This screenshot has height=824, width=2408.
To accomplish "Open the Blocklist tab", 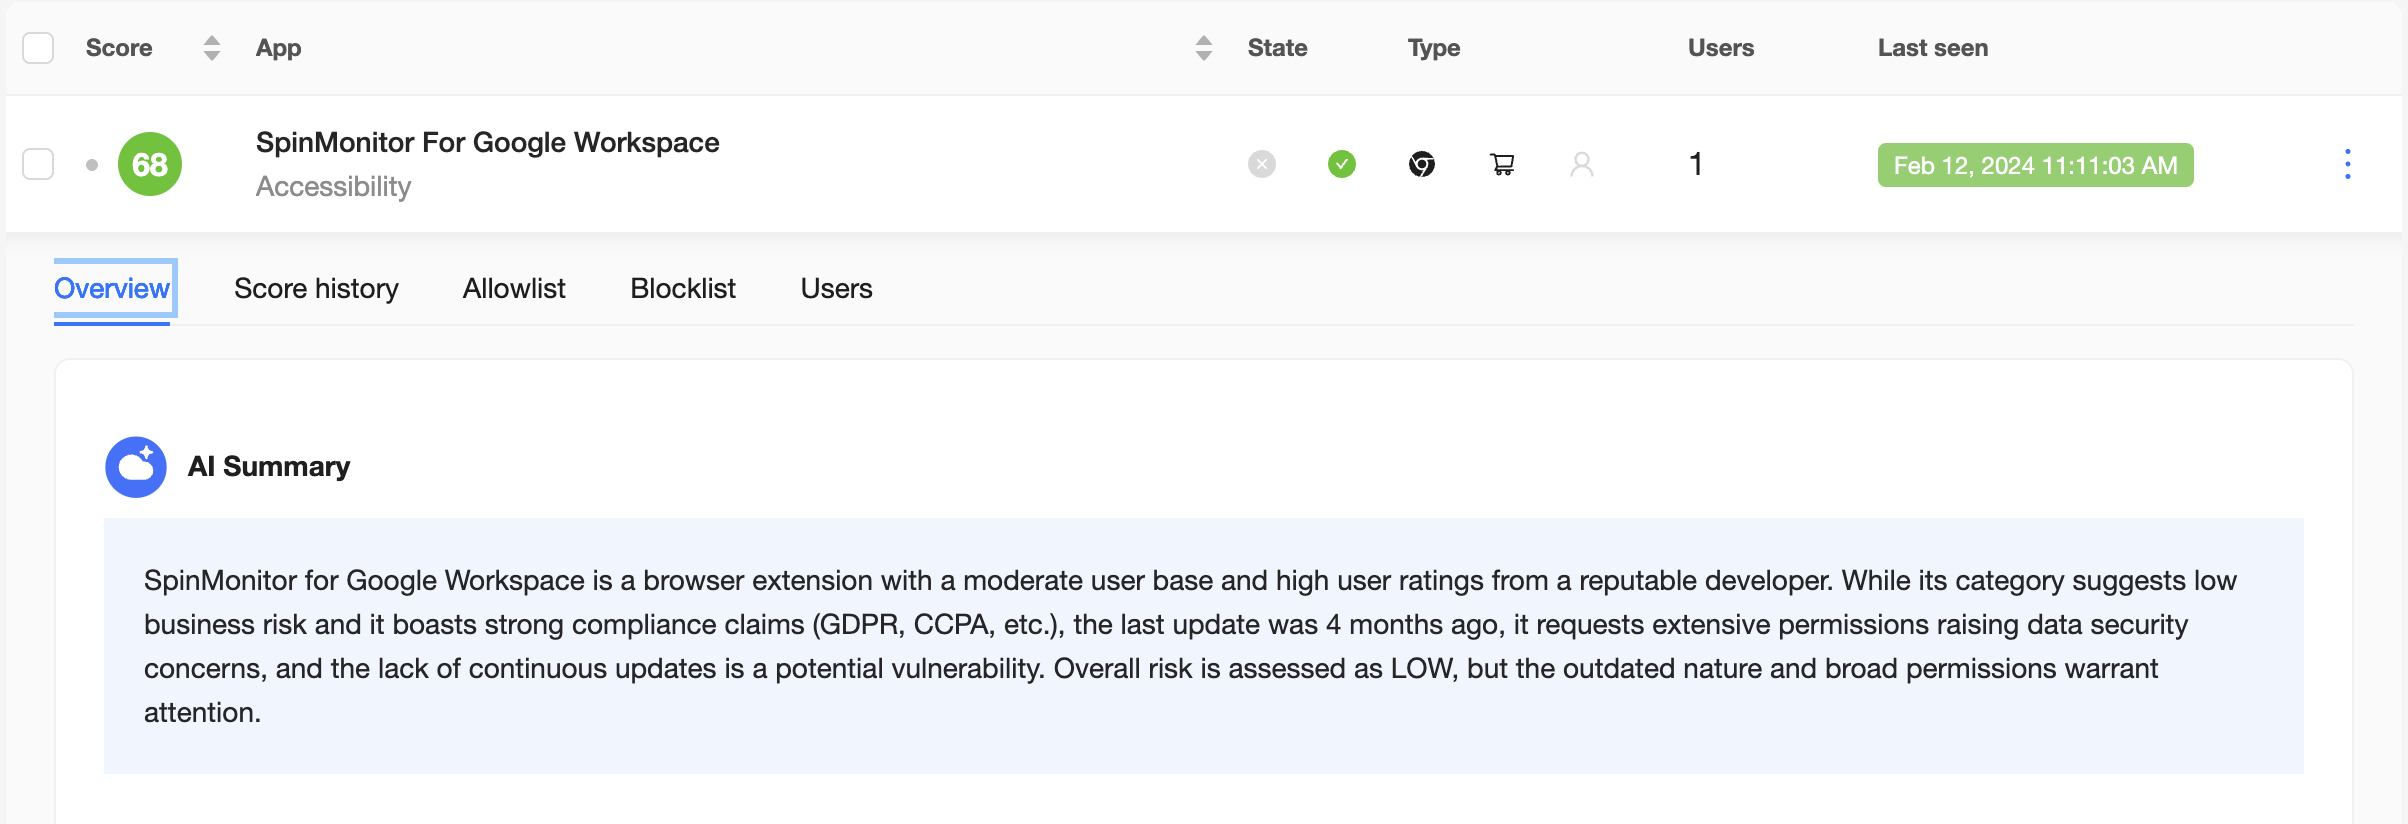I will [x=683, y=289].
